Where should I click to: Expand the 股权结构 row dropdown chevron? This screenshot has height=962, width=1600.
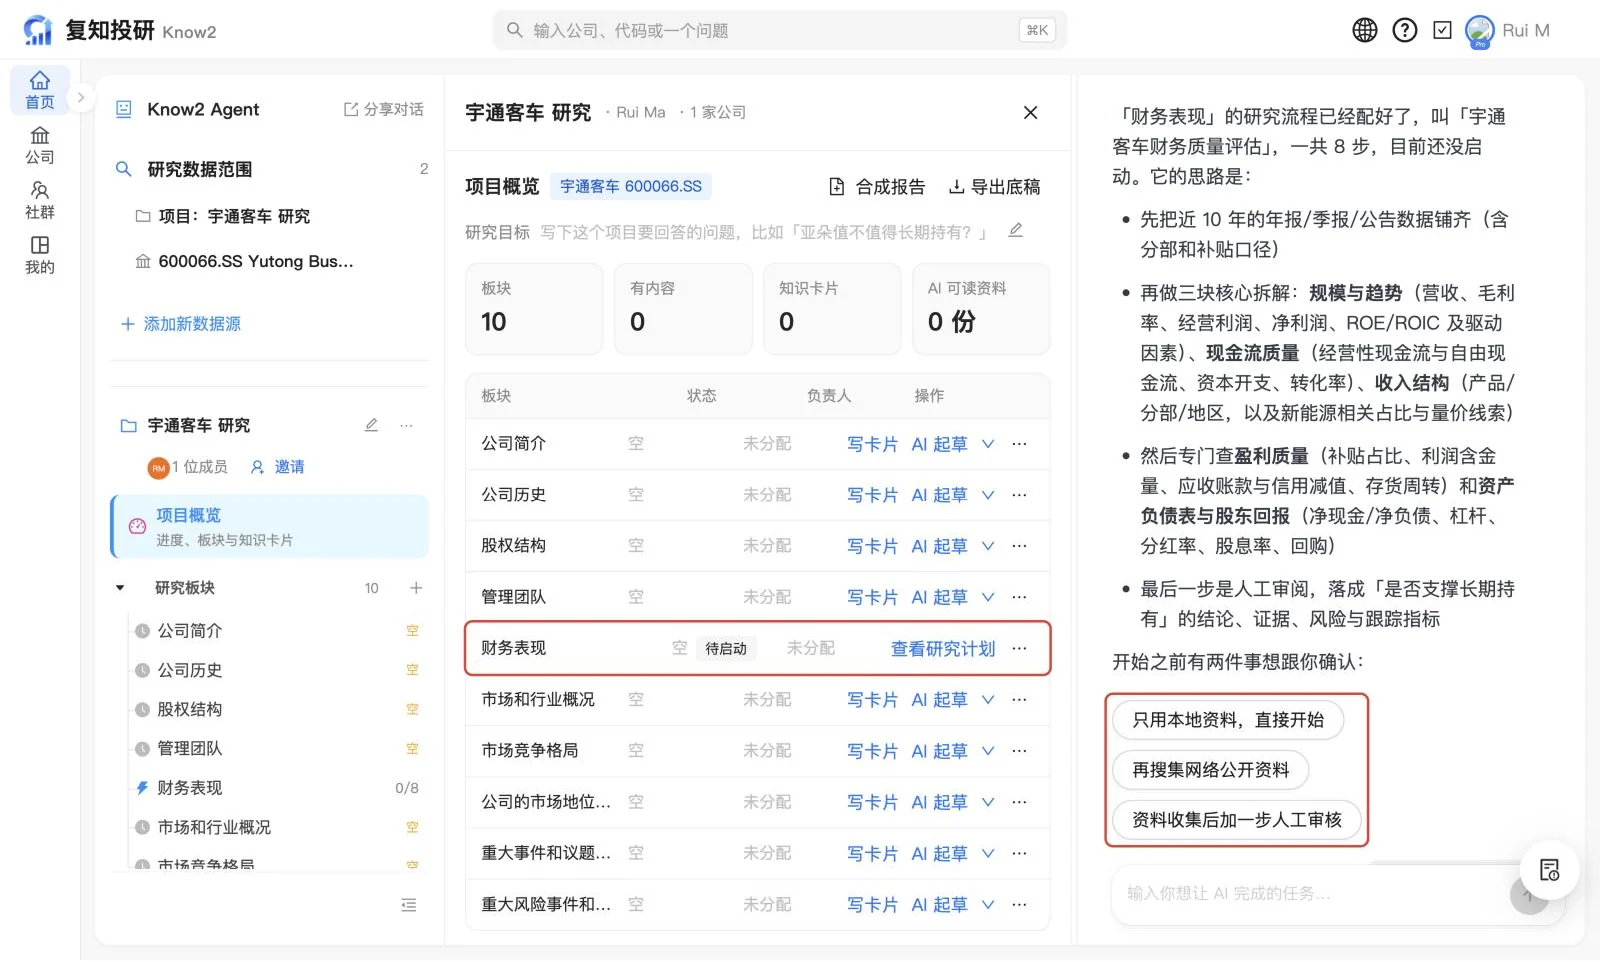coord(988,546)
